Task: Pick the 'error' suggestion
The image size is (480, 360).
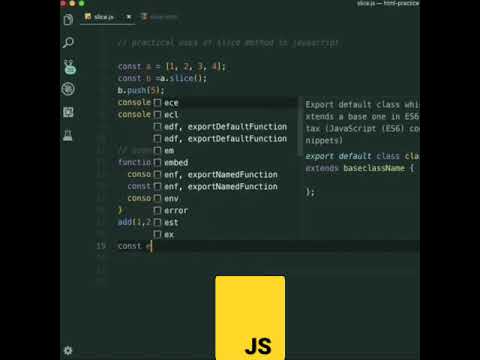Action: [x=225, y=211]
